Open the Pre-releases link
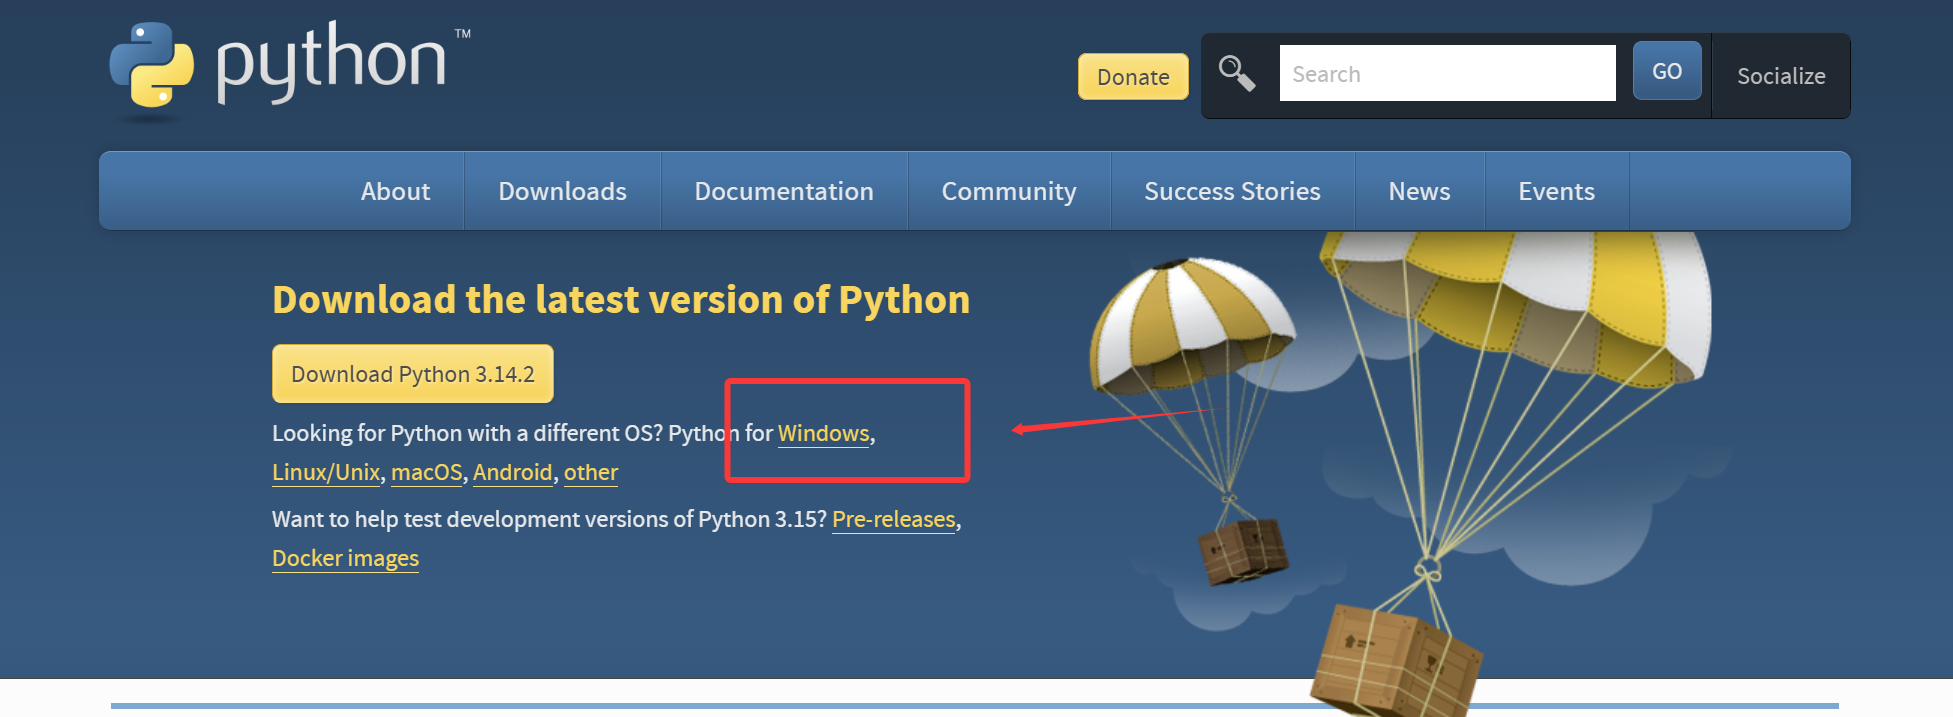Image resolution: width=1953 pixels, height=717 pixels. pyautogui.click(x=894, y=519)
